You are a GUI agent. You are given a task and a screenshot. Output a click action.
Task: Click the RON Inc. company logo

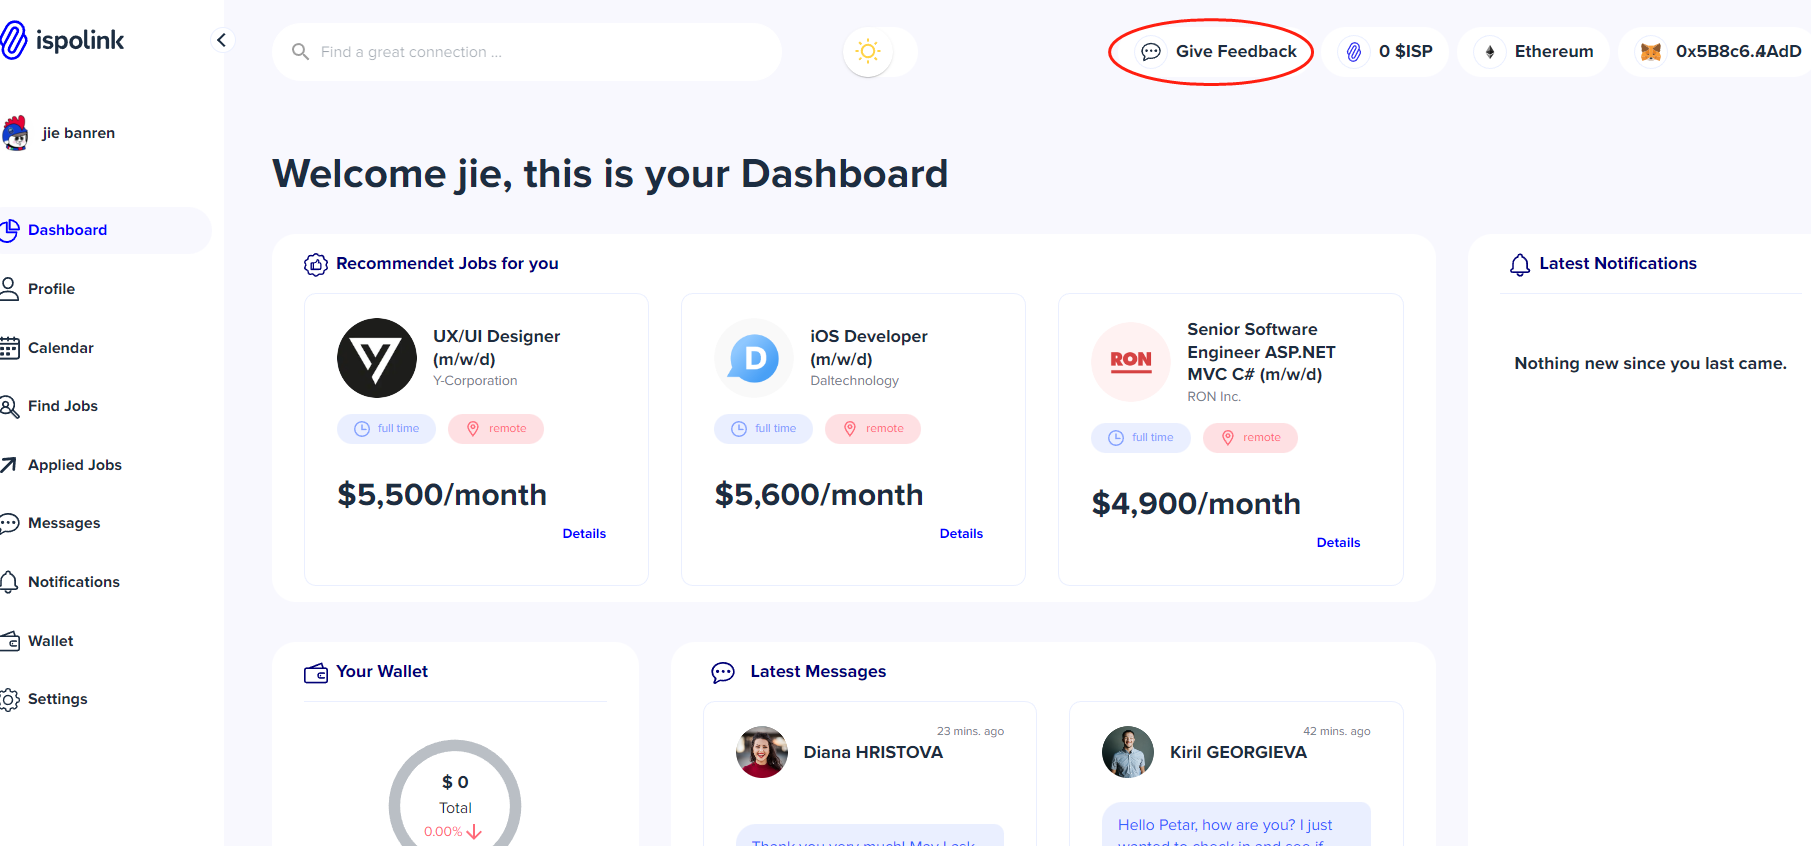point(1130,361)
